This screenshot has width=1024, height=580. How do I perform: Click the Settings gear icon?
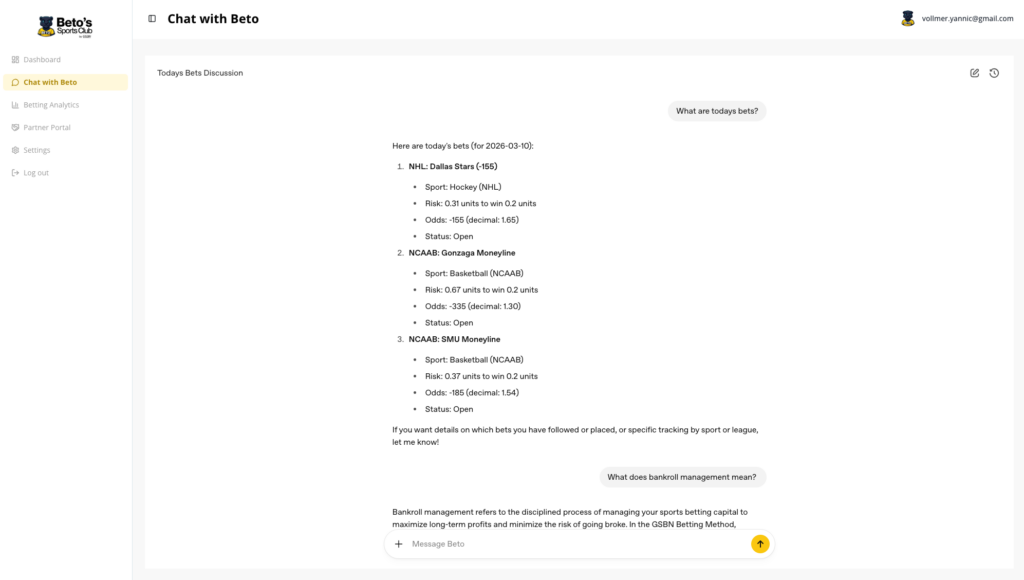coord(15,150)
